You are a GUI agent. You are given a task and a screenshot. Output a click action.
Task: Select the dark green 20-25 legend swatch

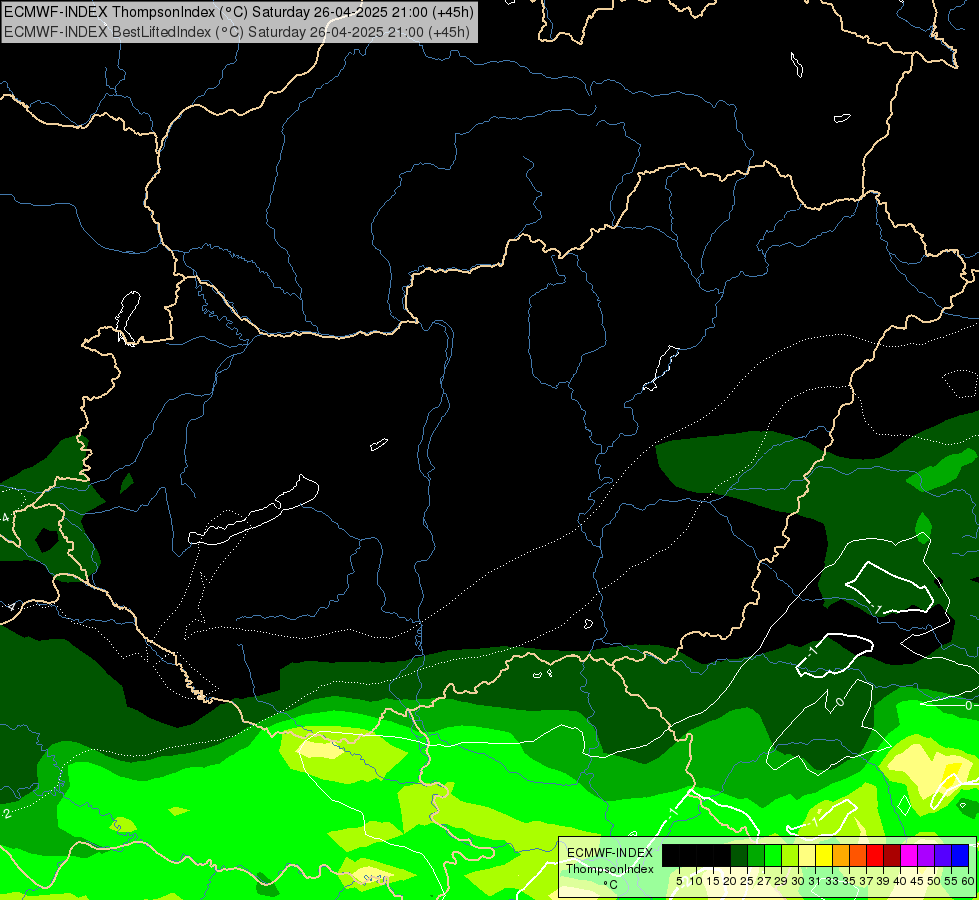(x=739, y=856)
